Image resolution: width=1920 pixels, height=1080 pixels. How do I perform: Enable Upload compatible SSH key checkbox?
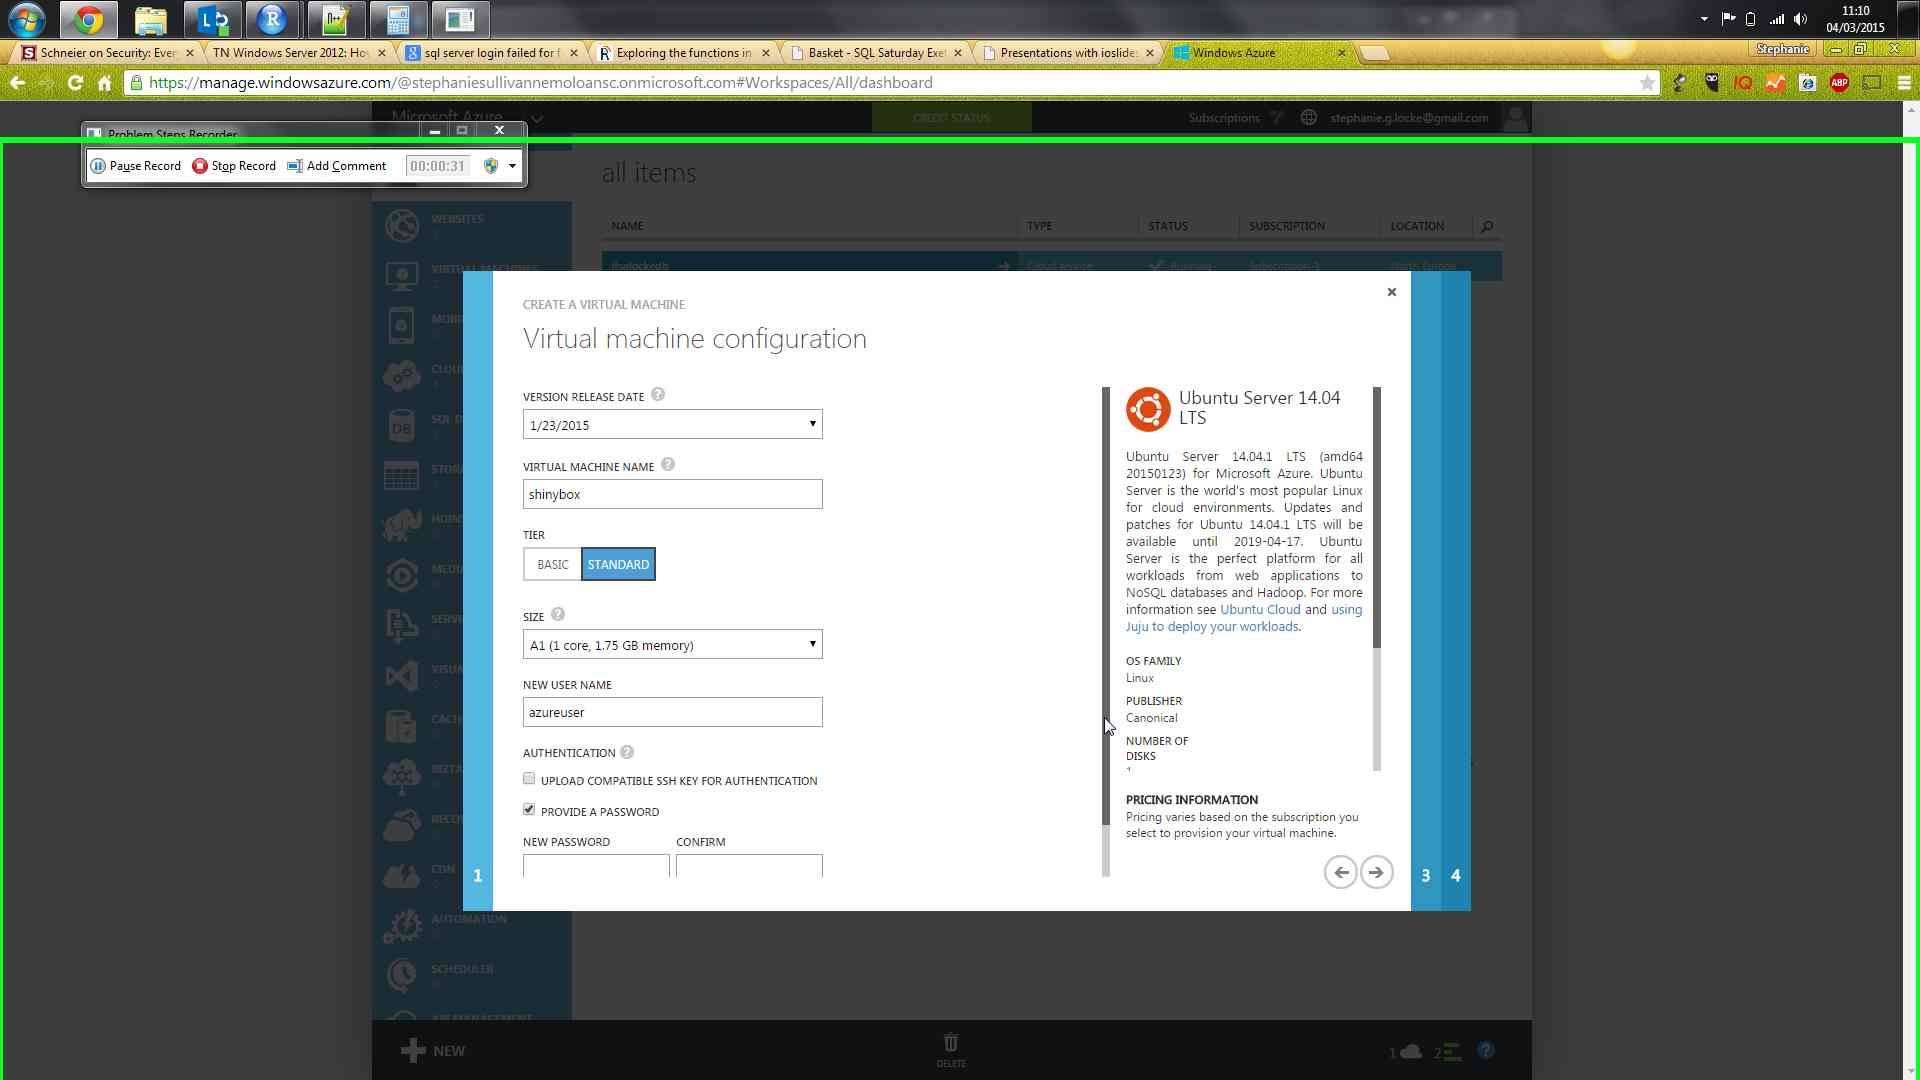tap(529, 779)
